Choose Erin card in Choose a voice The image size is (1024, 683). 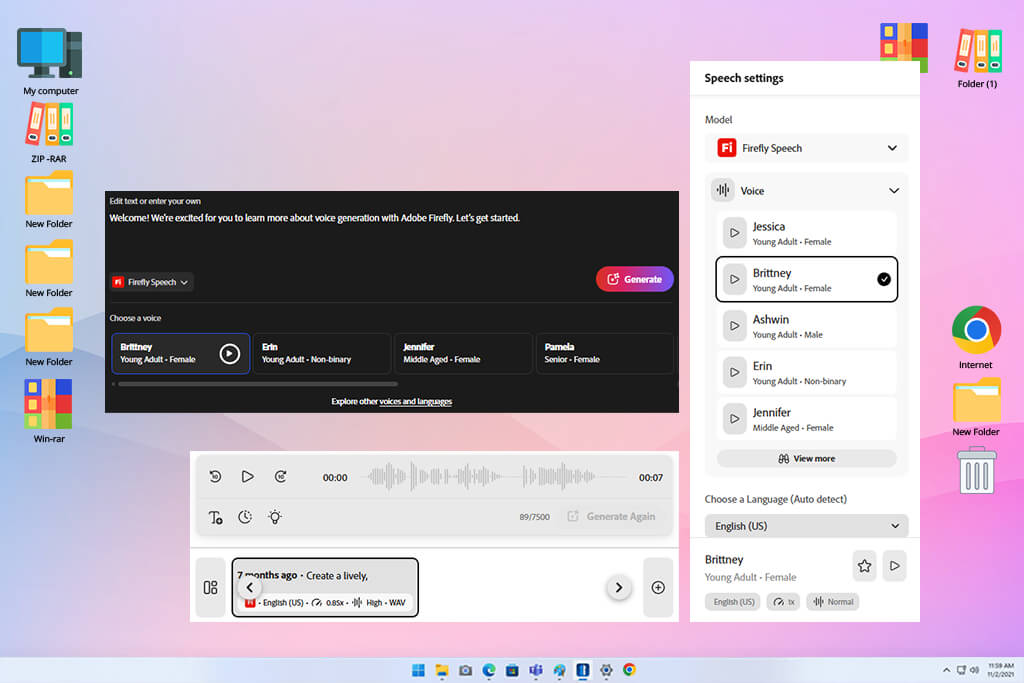pyautogui.click(x=321, y=353)
